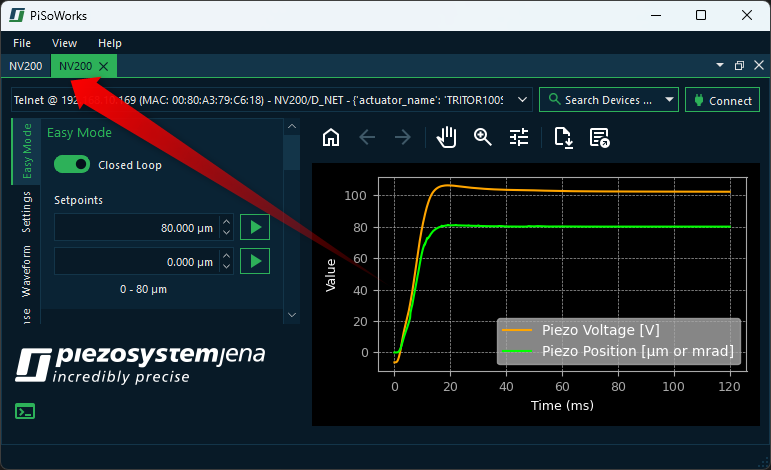Switch to the Waveform side tab

[x=27, y=271]
